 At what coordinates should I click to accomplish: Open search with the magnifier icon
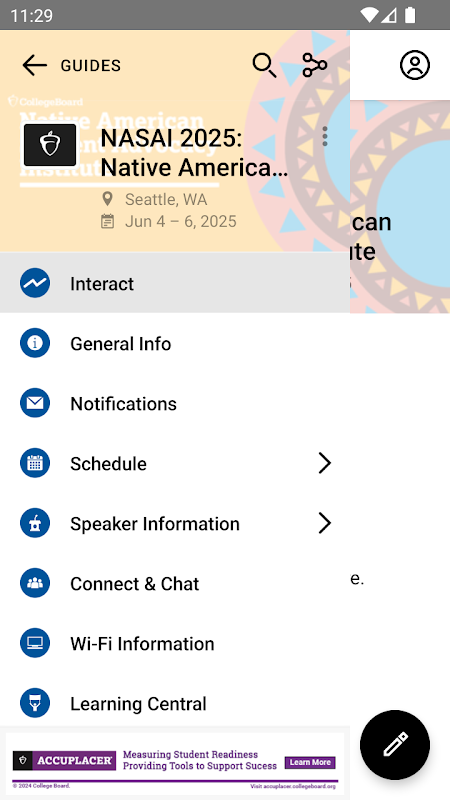(264, 65)
